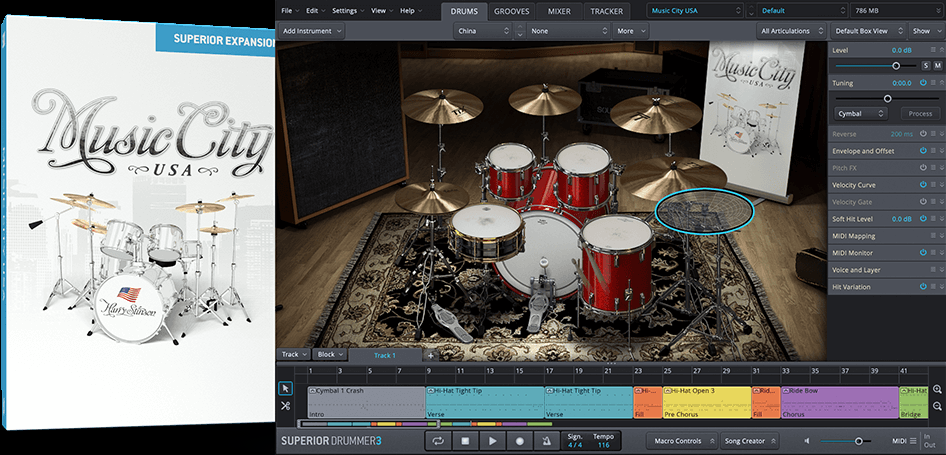Open the Tuning property menu icon
Screen dimensions: 946x455
pyautogui.click(x=933, y=83)
